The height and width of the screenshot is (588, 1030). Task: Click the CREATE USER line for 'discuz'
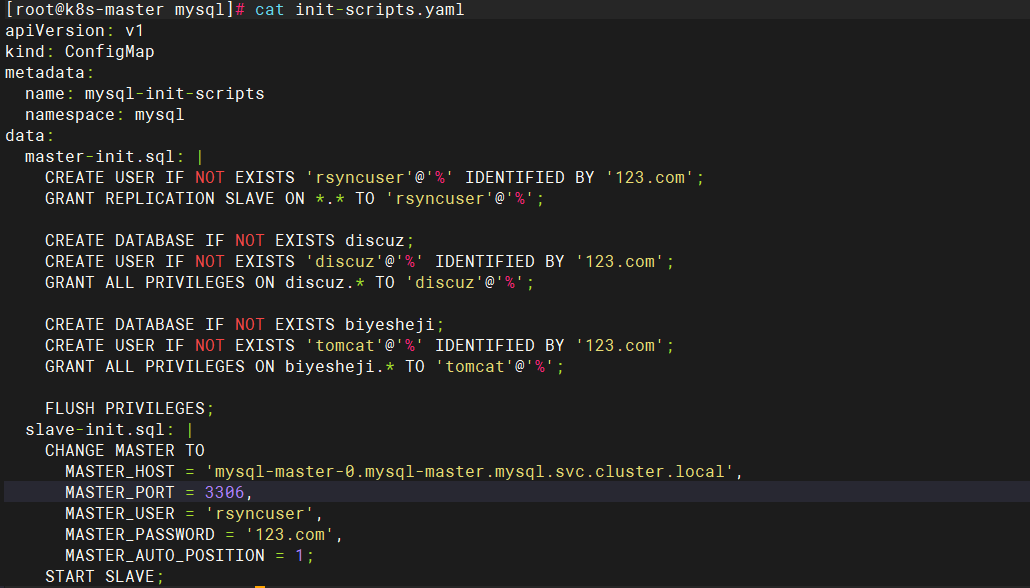(359, 262)
